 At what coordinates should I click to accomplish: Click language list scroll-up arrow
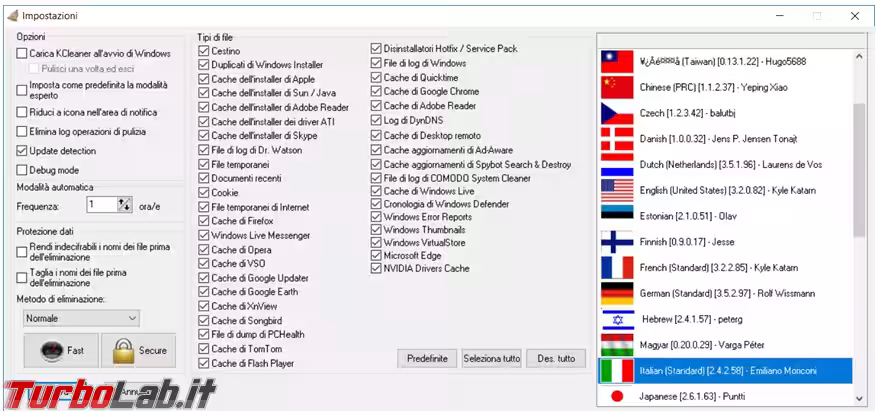859,56
